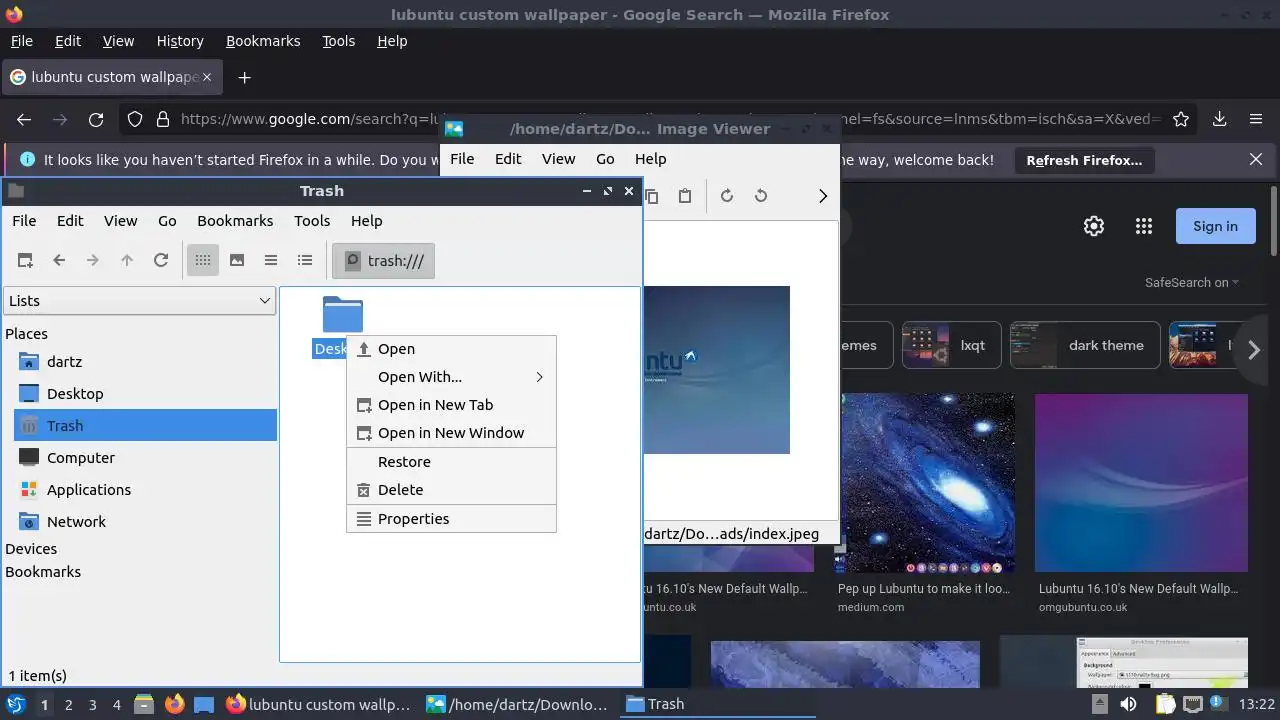Open the purple gradient wallpaper image result

(1141, 483)
